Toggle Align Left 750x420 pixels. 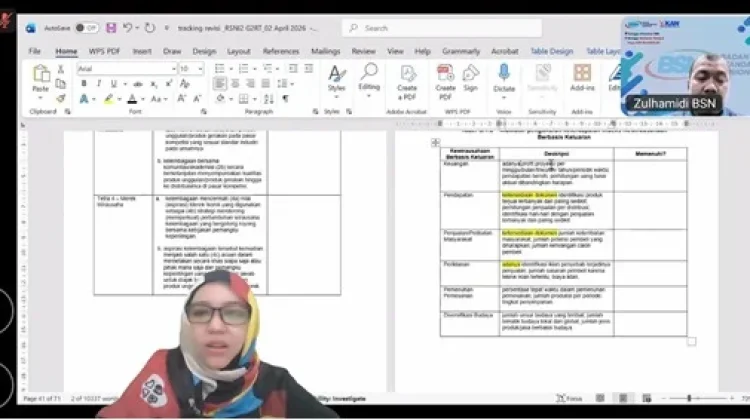coord(220,84)
